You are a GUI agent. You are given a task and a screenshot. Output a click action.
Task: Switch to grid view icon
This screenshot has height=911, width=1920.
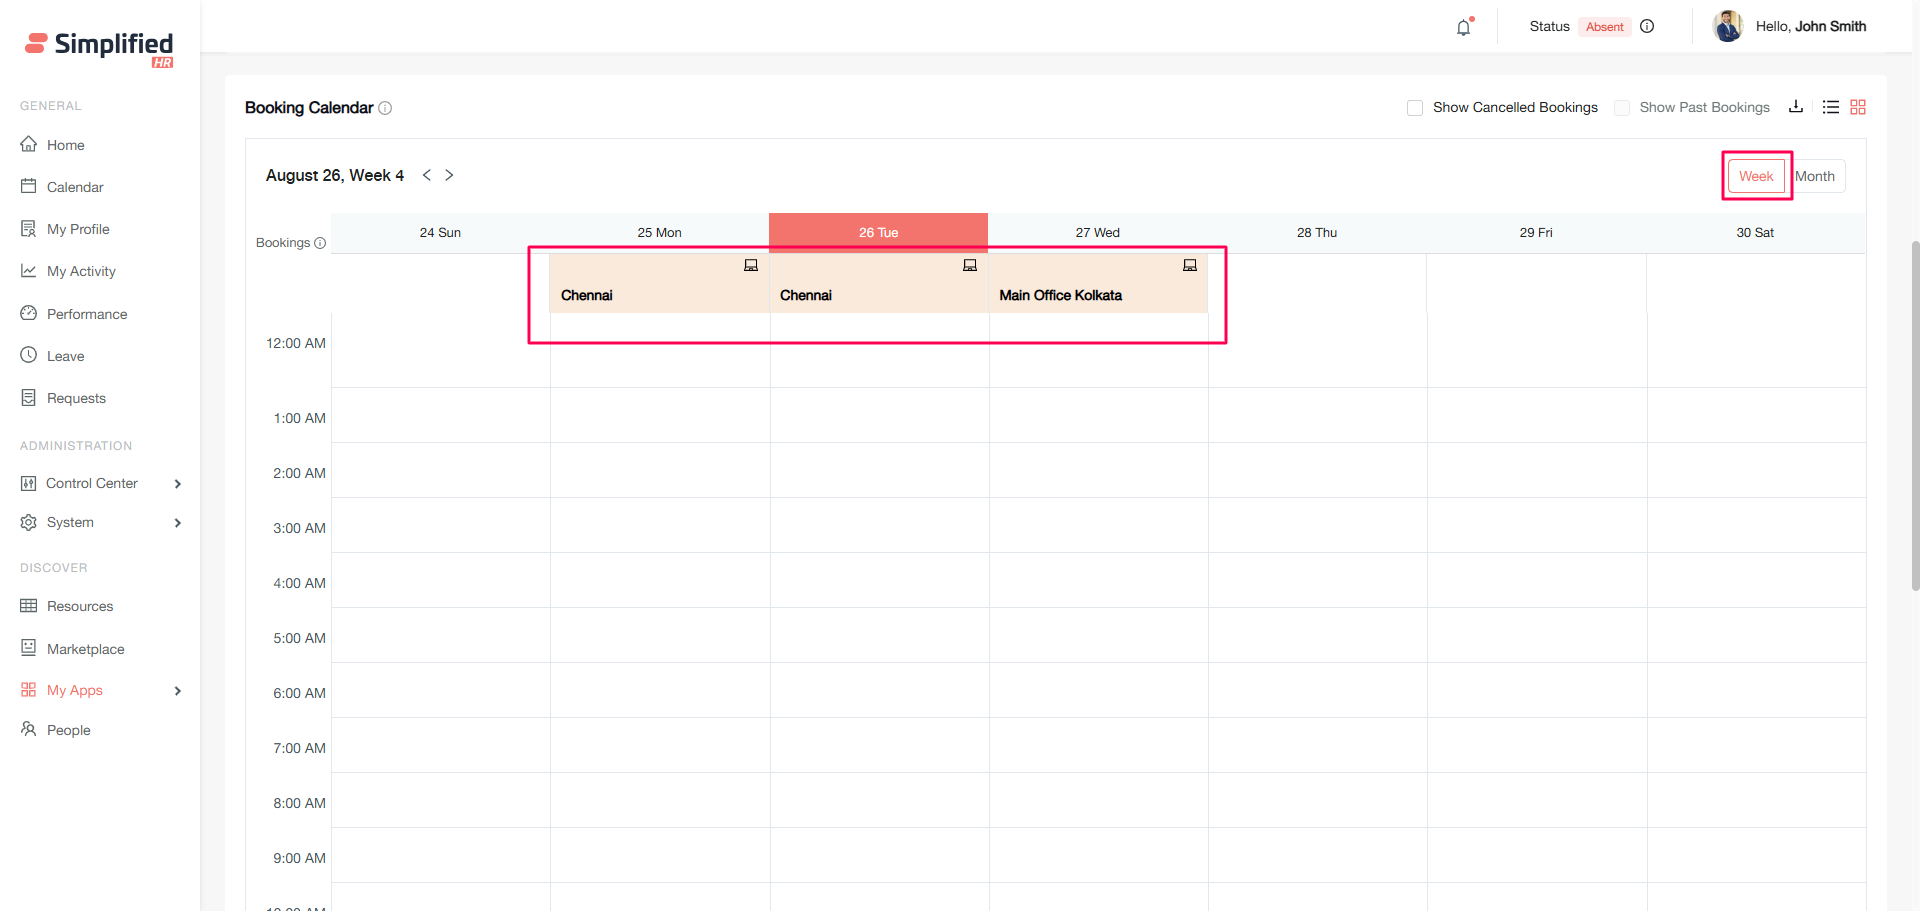point(1858,107)
